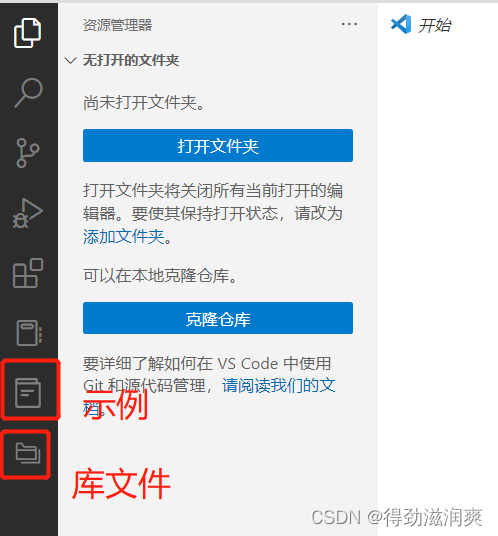Image resolution: width=498 pixels, height=536 pixels.
Task: Open Run and Debug bug icon
Action: [x=28, y=213]
